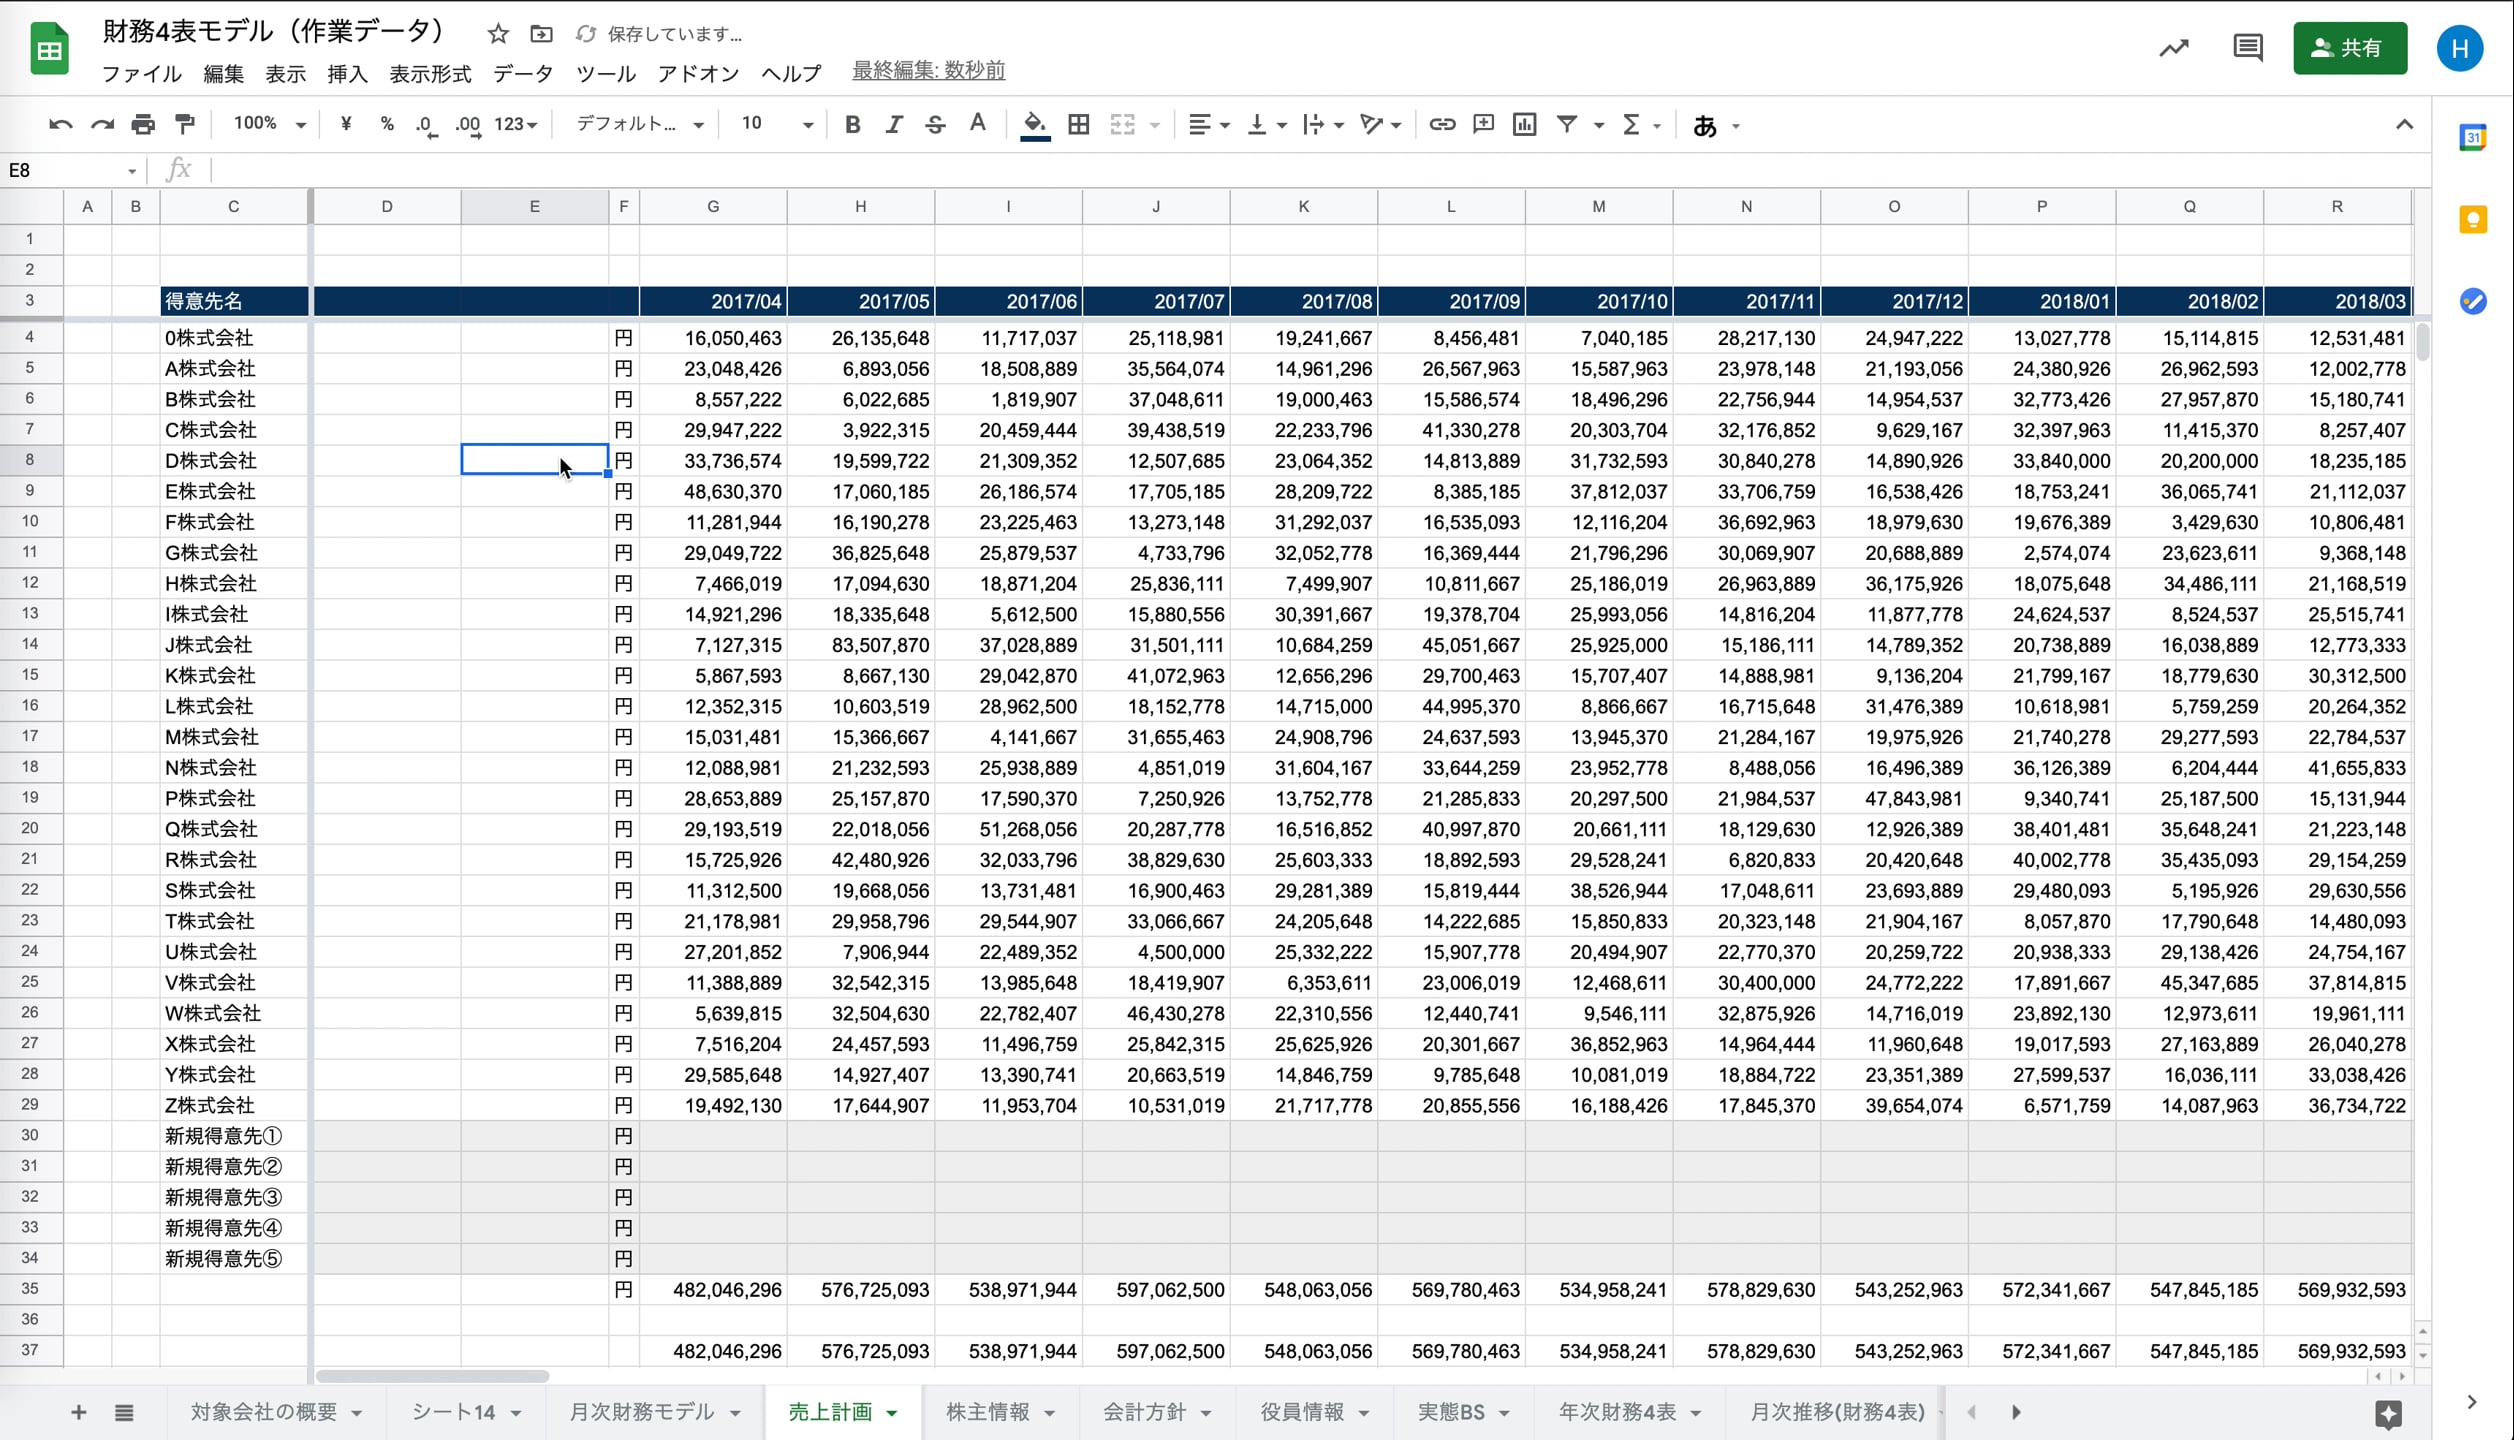Click the paint format roller icon
The height and width of the screenshot is (1440, 2514).
pos(185,124)
